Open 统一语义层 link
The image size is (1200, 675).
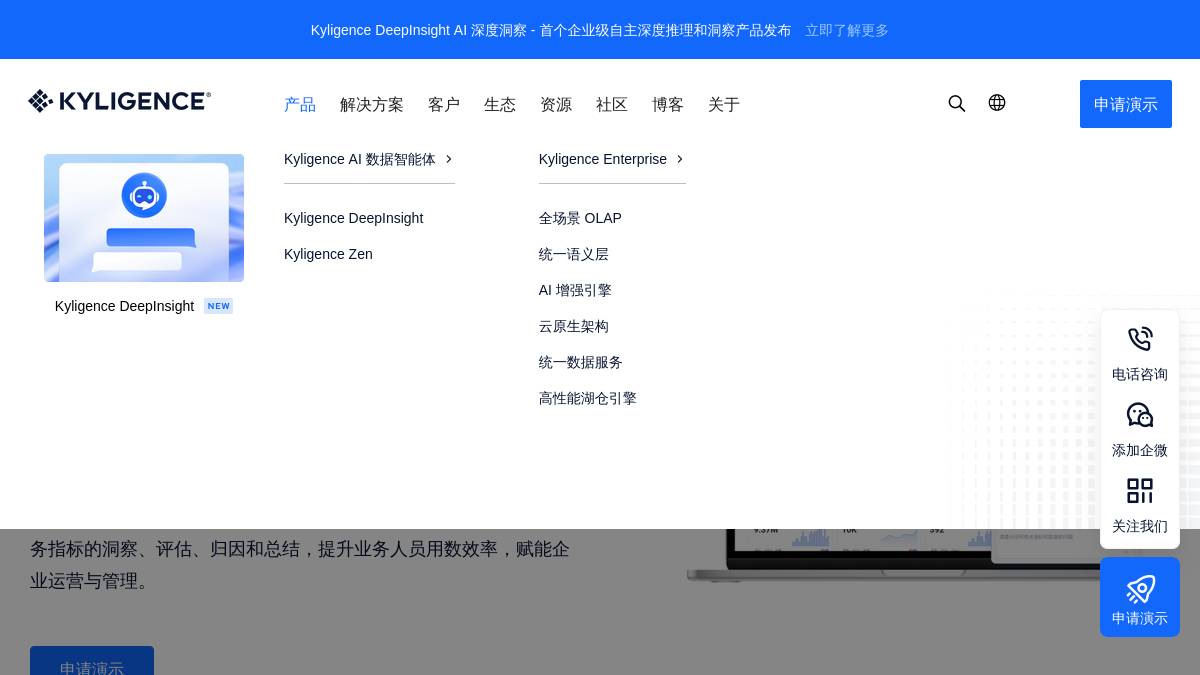tap(574, 254)
